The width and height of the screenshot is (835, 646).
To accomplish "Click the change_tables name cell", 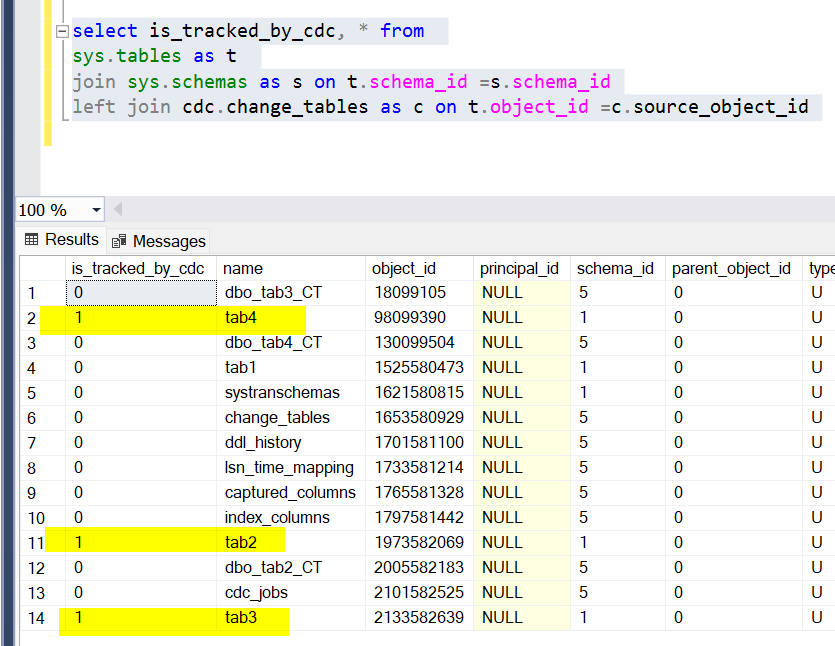I will pos(291,418).
